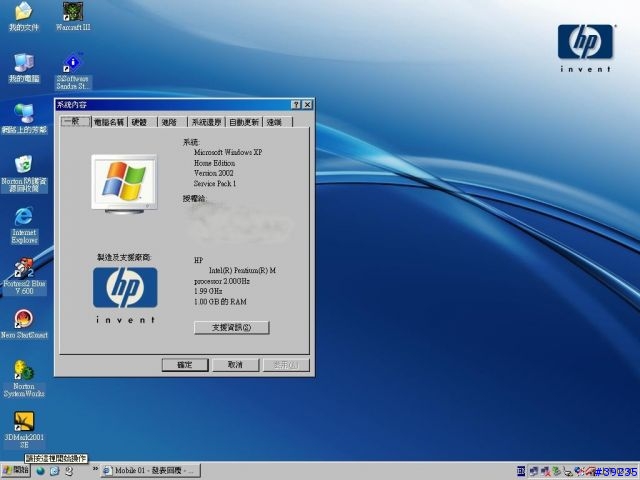This screenshot has width=640, height=480.
Task: Click the 確定 button
Action: [185, 365]
